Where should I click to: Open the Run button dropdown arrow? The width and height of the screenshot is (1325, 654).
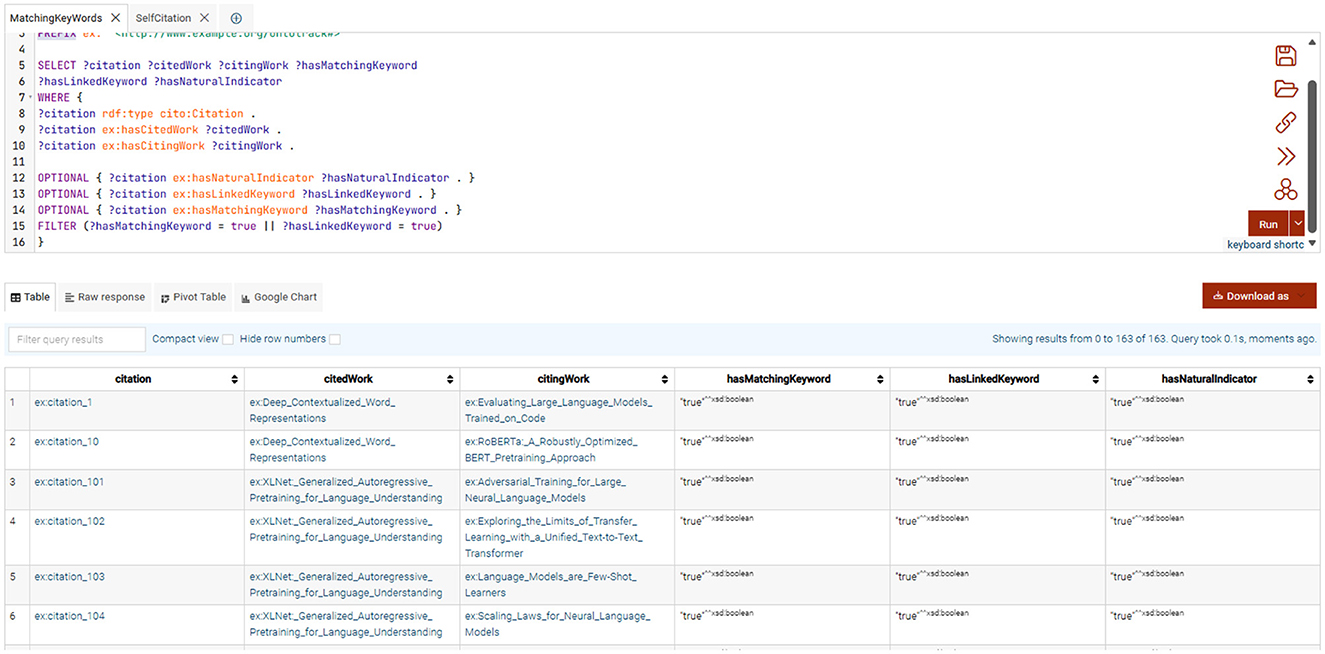(1298, 224)
